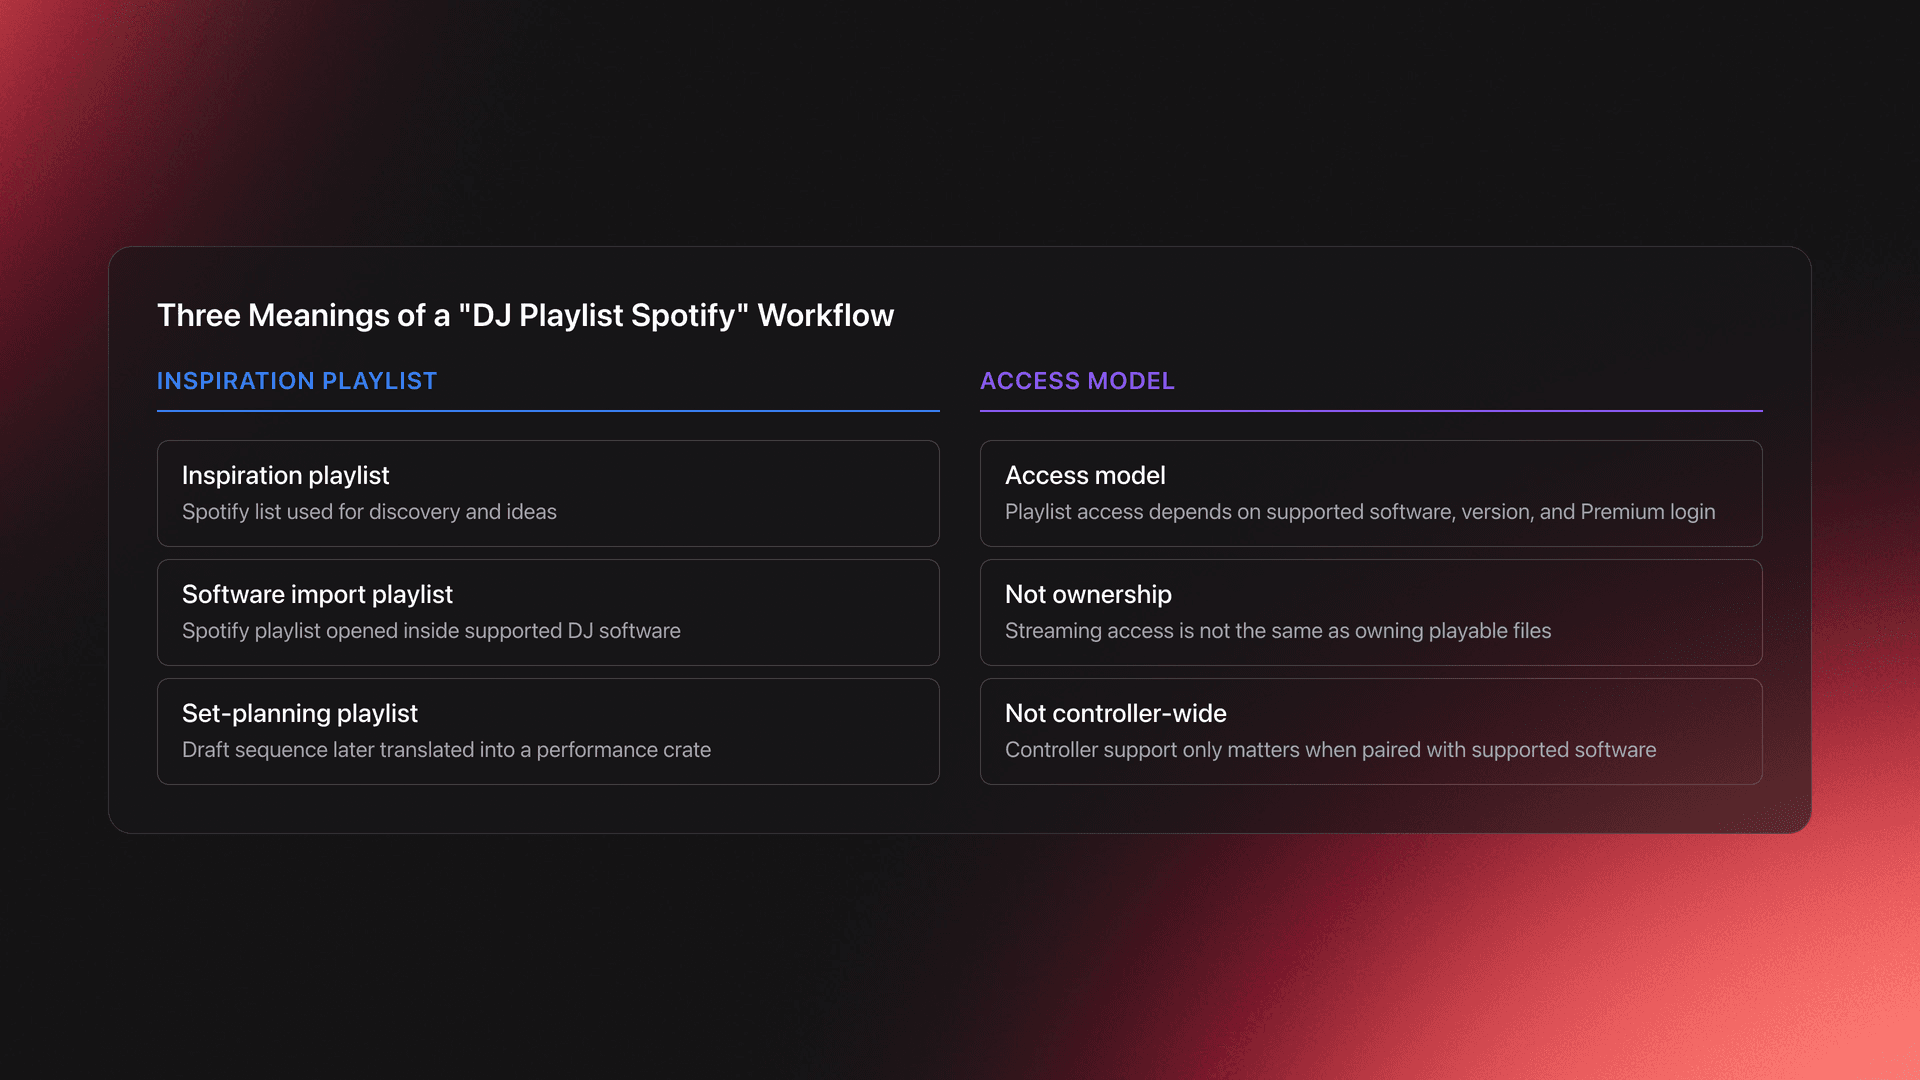Click the "Access model" card
Screen dimensions: 1920x1080
pyautogui.click(x=1371, y=493)
